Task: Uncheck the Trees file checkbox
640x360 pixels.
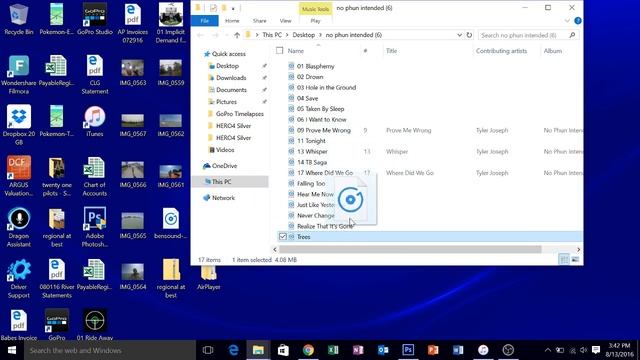Action: 282,236
